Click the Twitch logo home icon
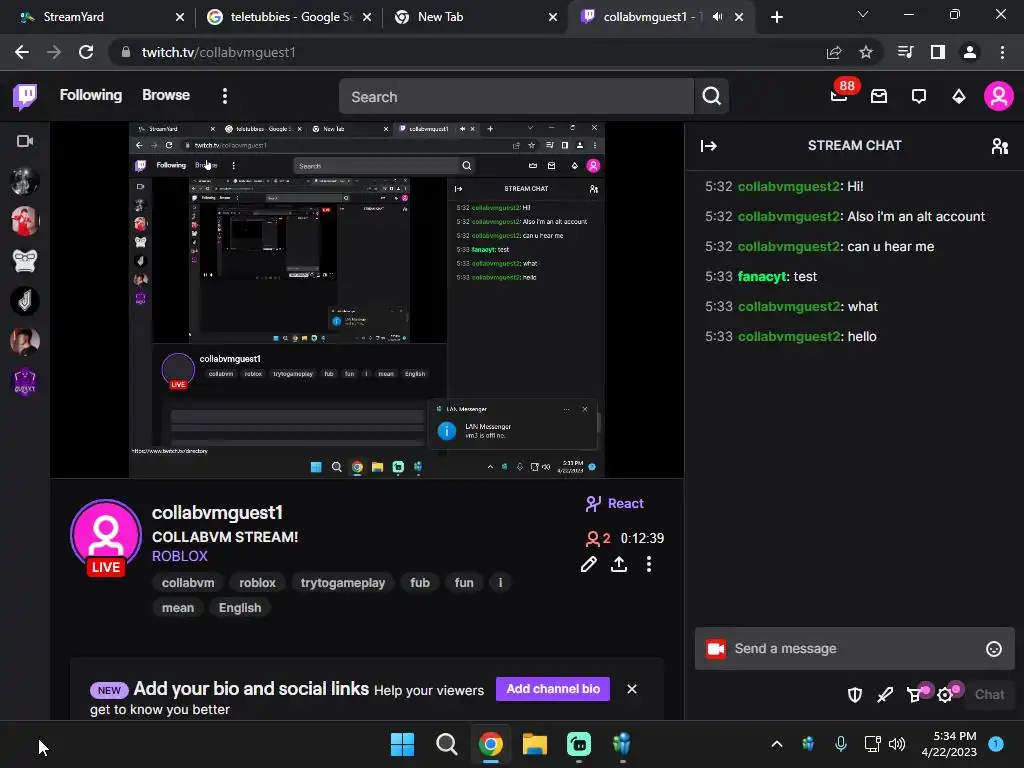 point(25,97)
